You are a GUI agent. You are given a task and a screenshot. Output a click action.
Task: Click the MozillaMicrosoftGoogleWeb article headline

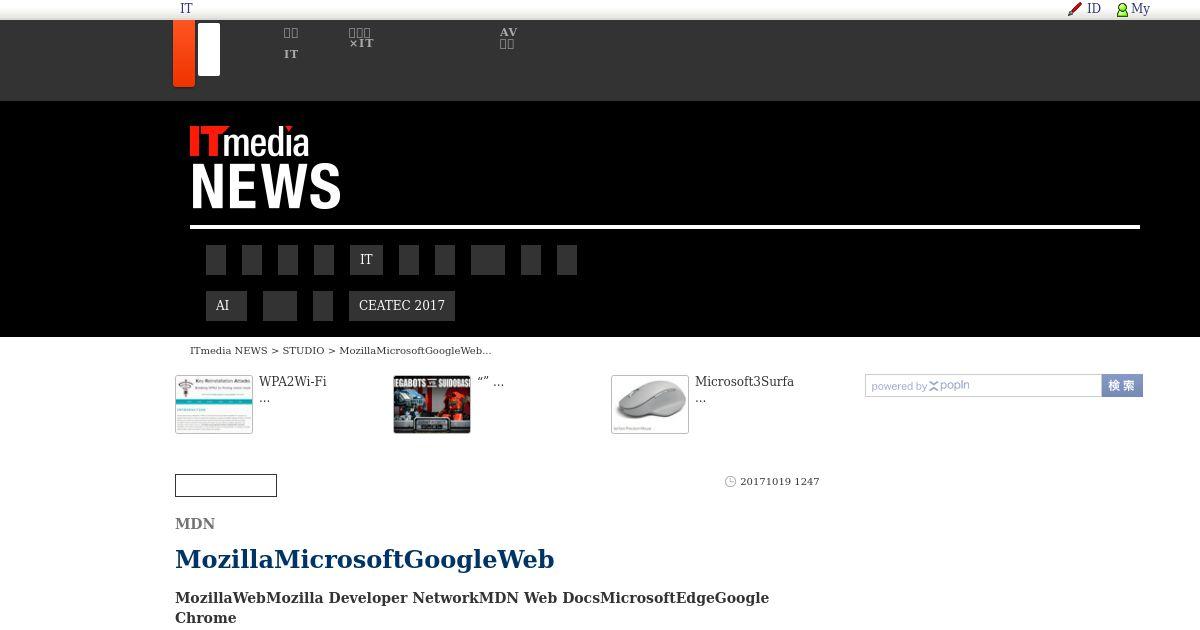pyautogui.click(x=365, y=559)
